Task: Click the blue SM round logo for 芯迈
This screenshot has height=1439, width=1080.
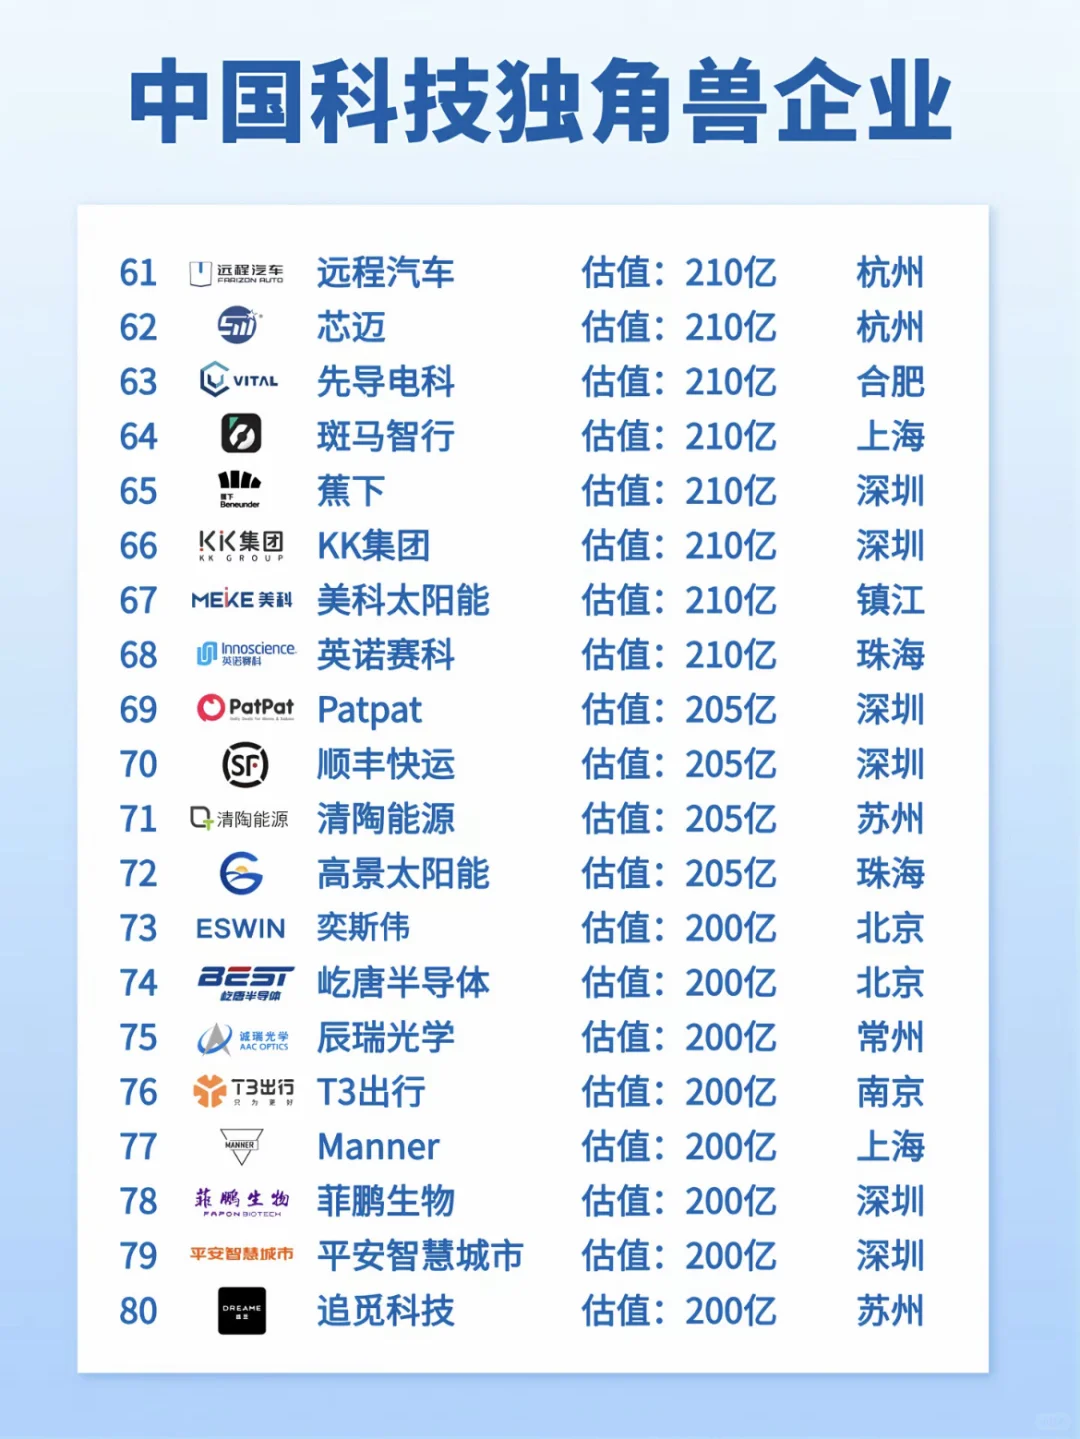Action: (x=239, y=325)
